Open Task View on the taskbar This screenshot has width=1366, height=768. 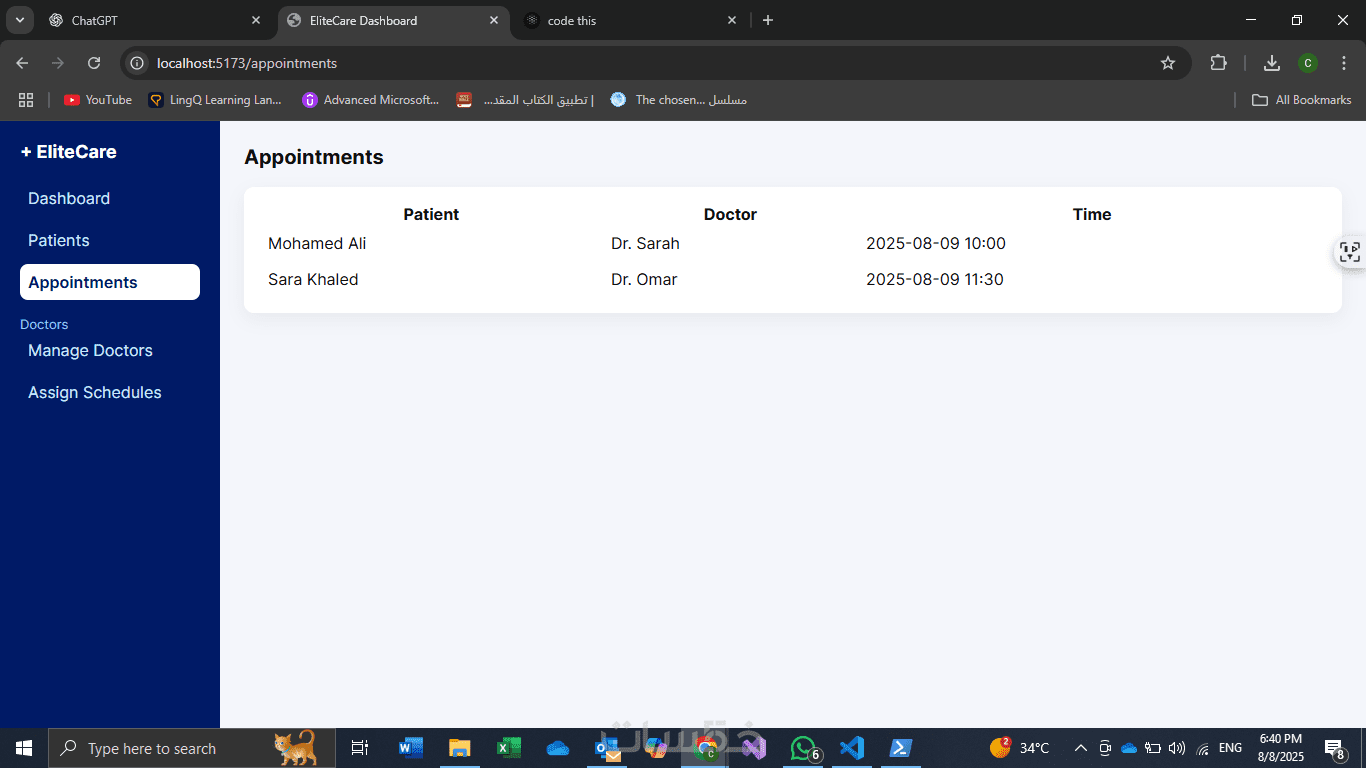click(x=360, y=748)
